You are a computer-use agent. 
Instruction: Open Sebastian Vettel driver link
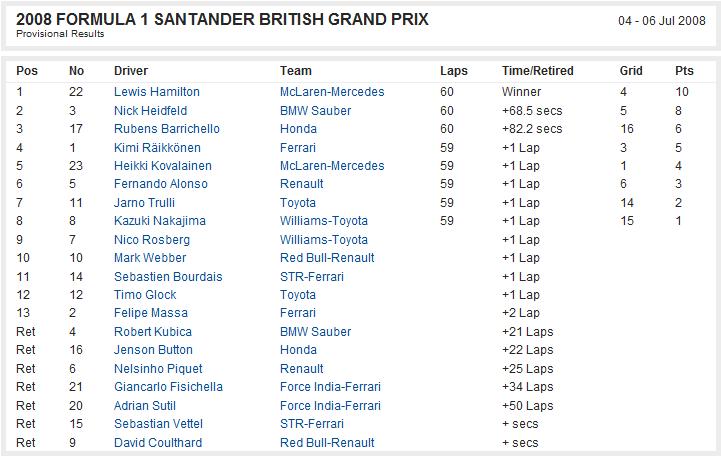pos(158,423)
